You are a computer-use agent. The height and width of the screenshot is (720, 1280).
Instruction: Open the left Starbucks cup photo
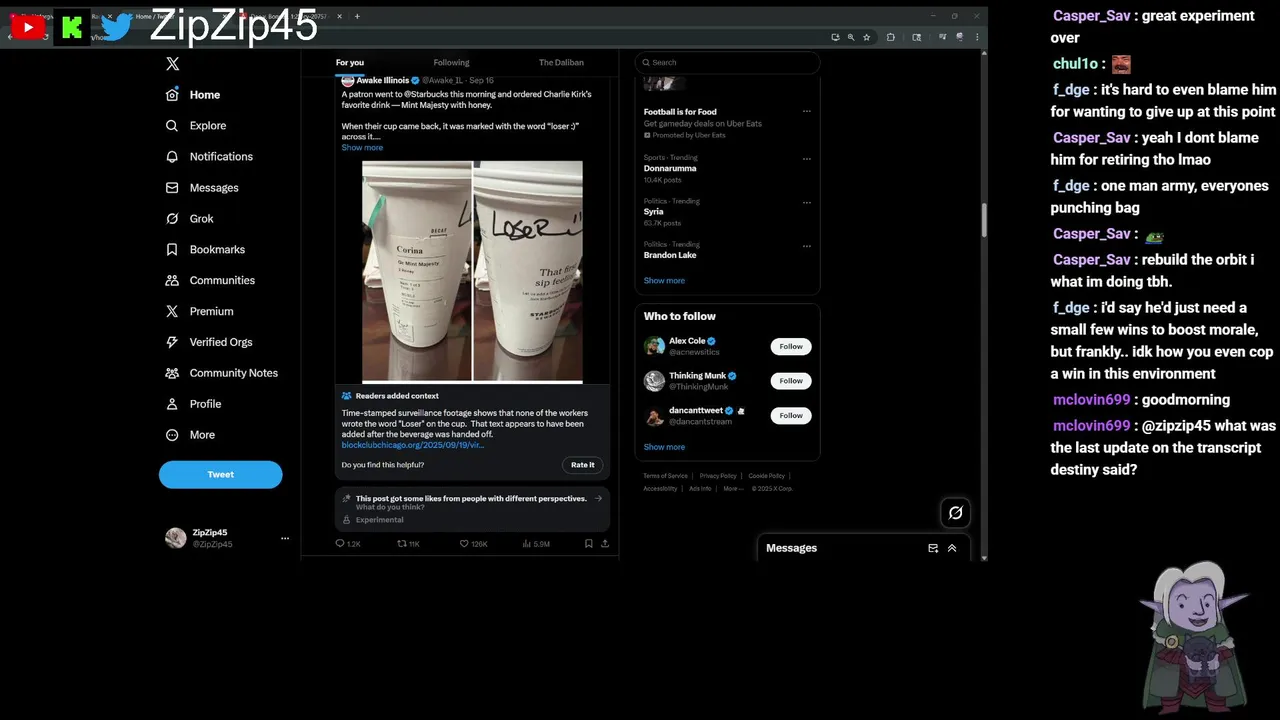416,271
